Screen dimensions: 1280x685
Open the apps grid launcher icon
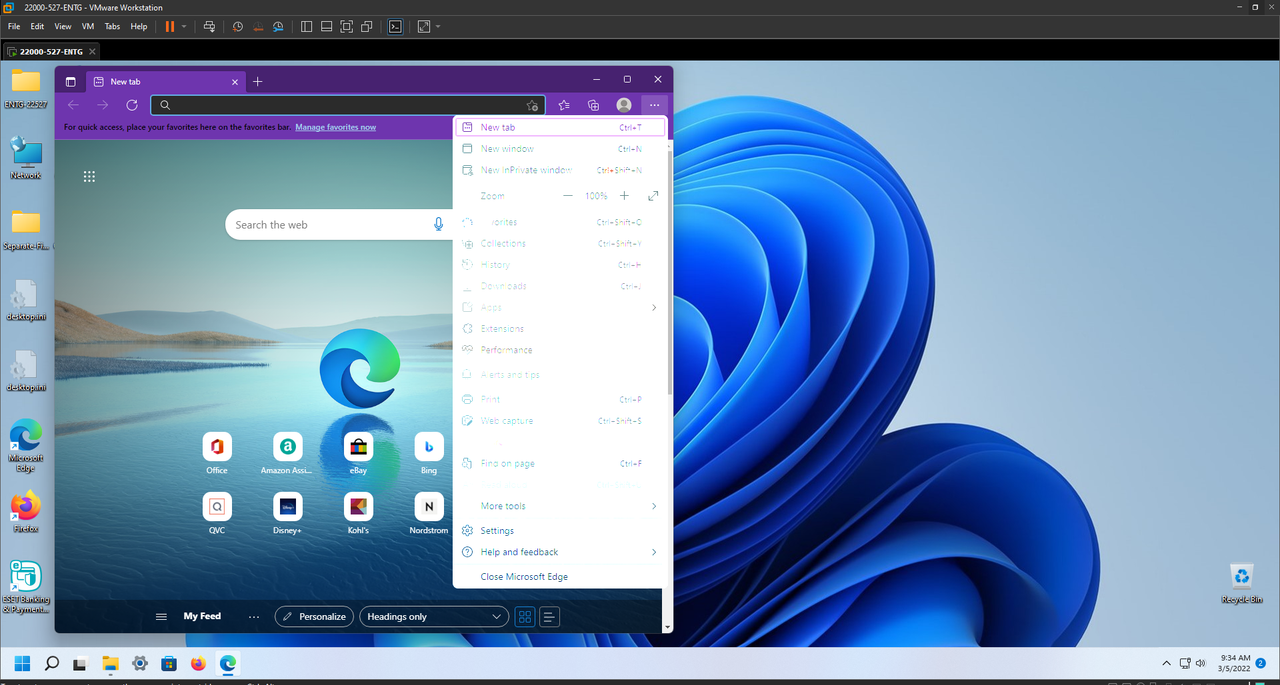pos(89,176)
